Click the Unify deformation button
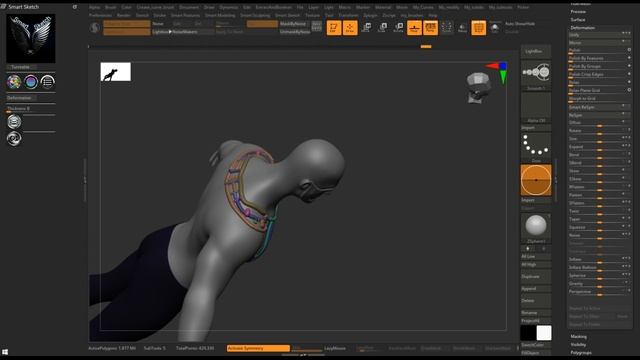Image resolution: width=640 pixels, height=360 pixels. pos(600,35)
